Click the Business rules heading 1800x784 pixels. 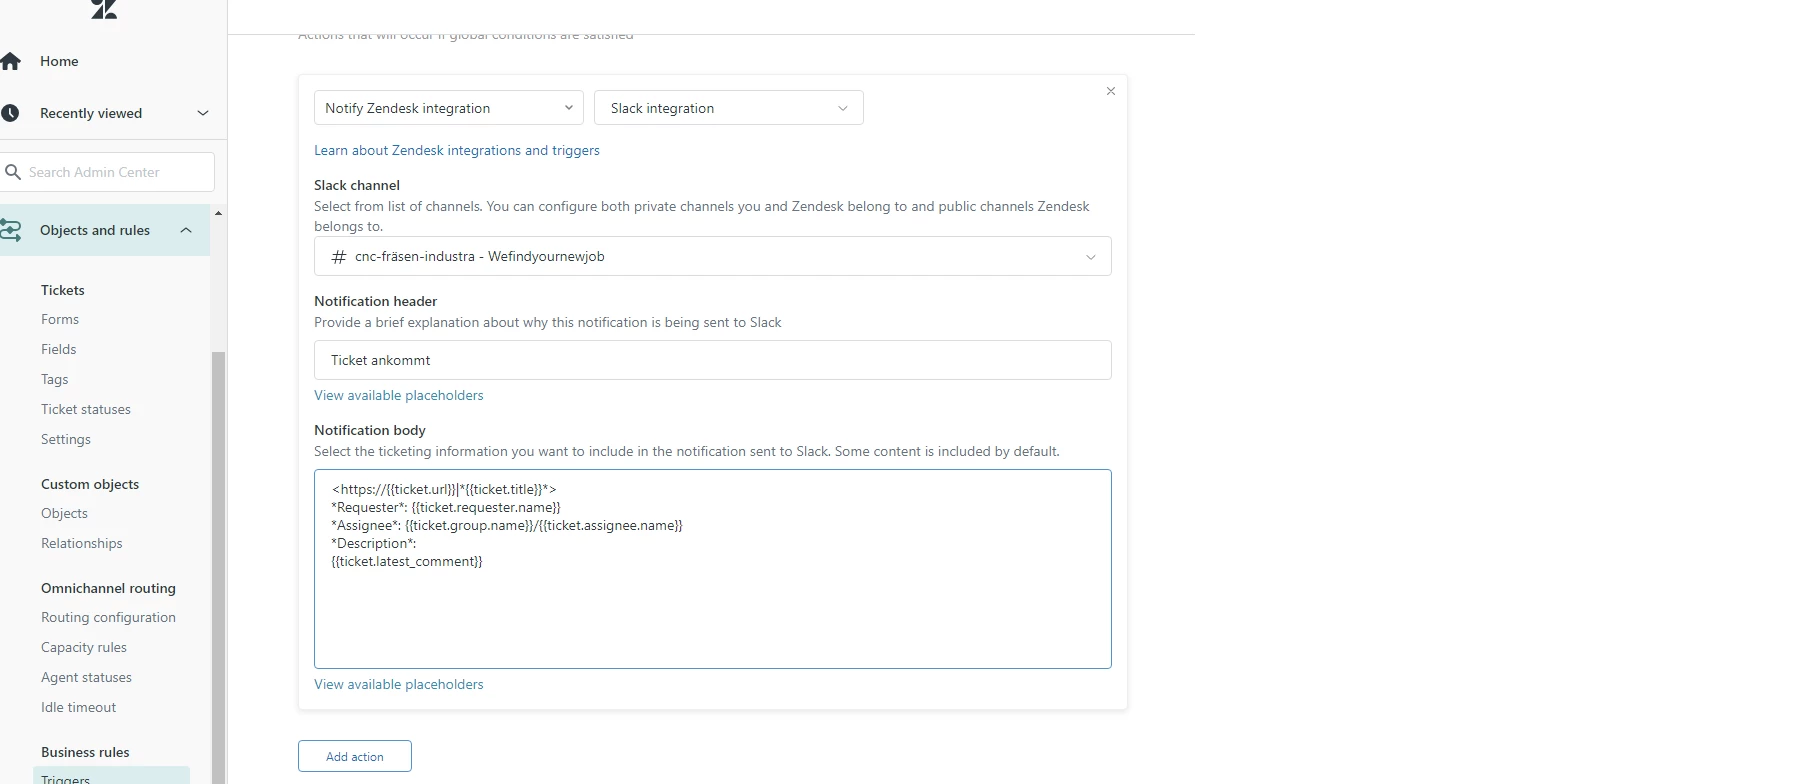85,752
